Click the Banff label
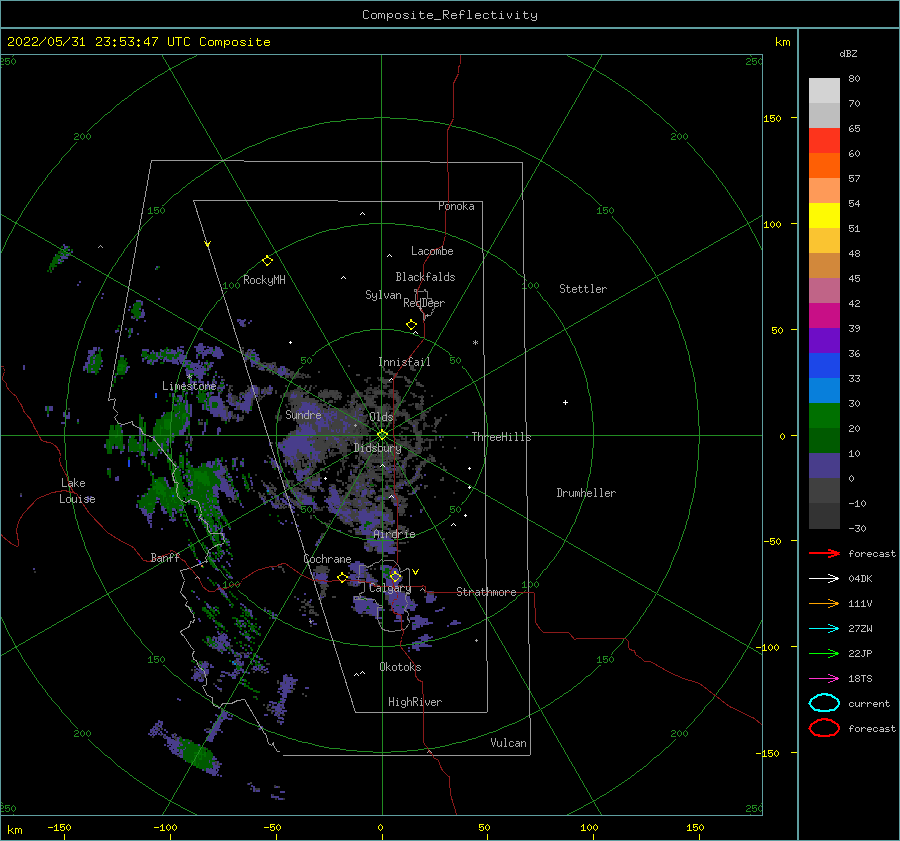 (165, 558)
